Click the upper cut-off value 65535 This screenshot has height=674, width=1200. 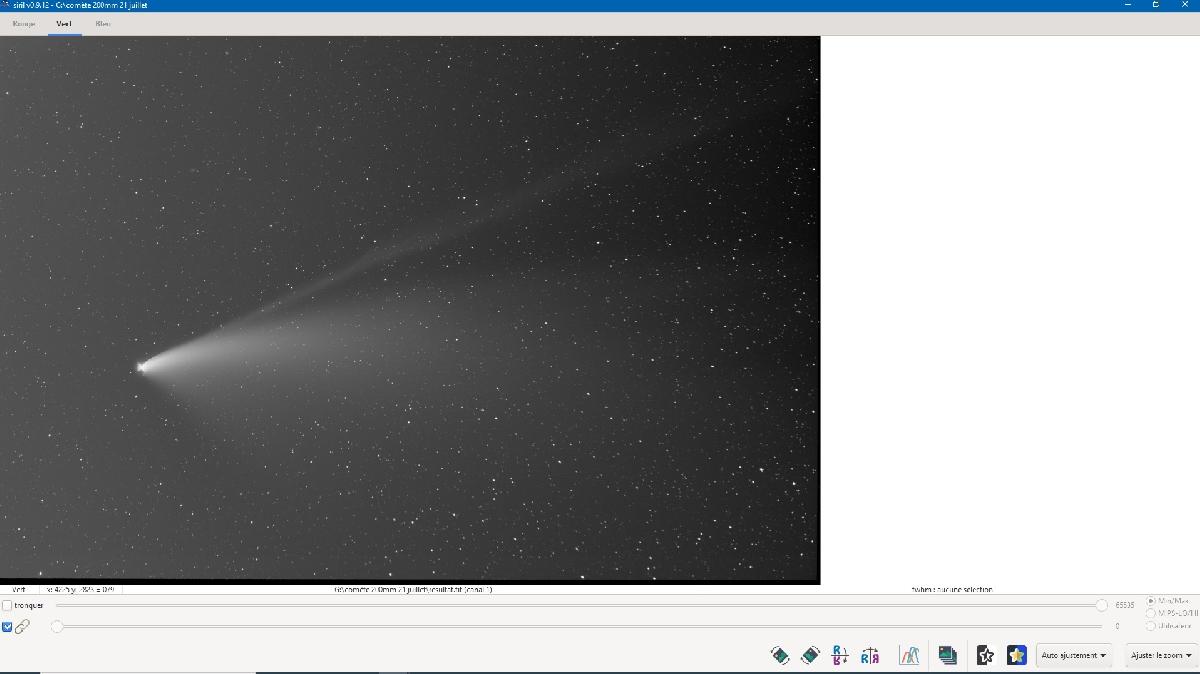point(1125,605)
